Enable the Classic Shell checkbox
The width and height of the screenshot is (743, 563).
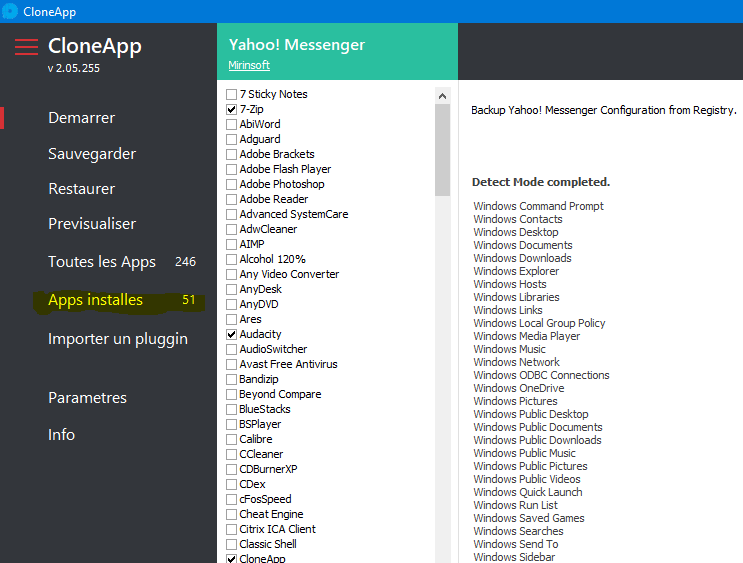pos(231,545)
